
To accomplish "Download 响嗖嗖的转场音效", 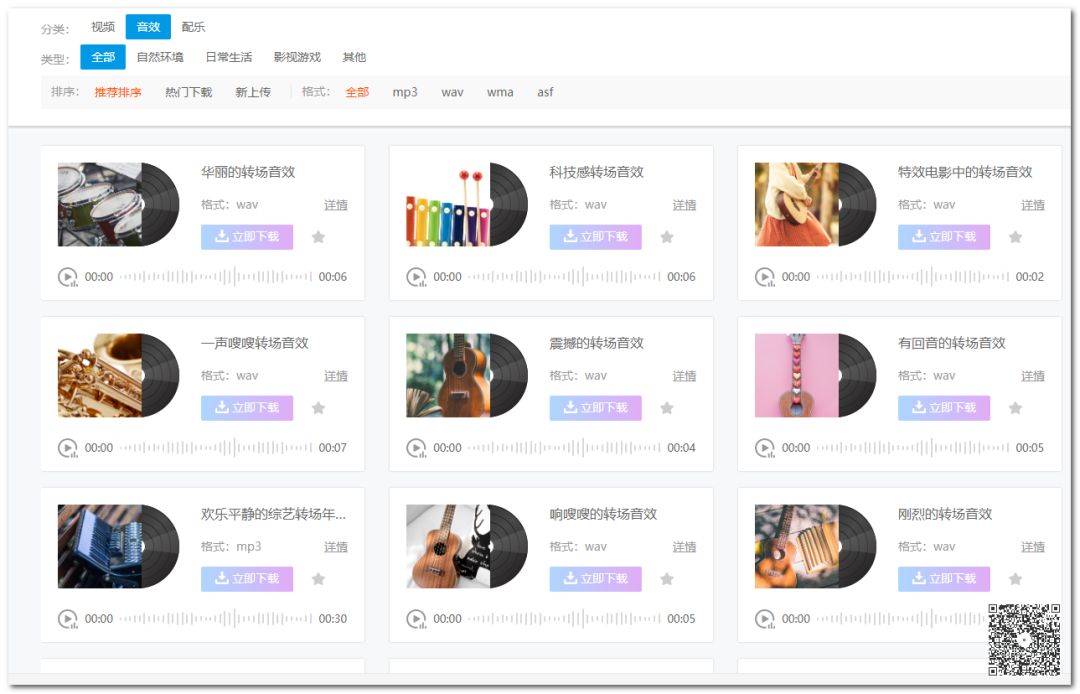I will [x=596, y=578].
